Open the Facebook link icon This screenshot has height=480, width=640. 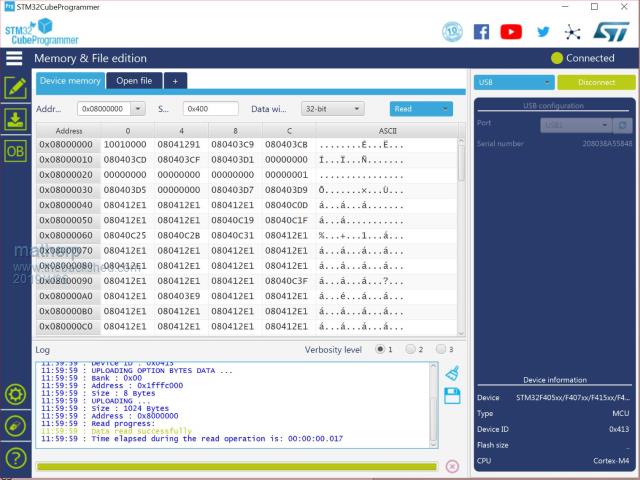pyautogui.click(x=482, y=32)
